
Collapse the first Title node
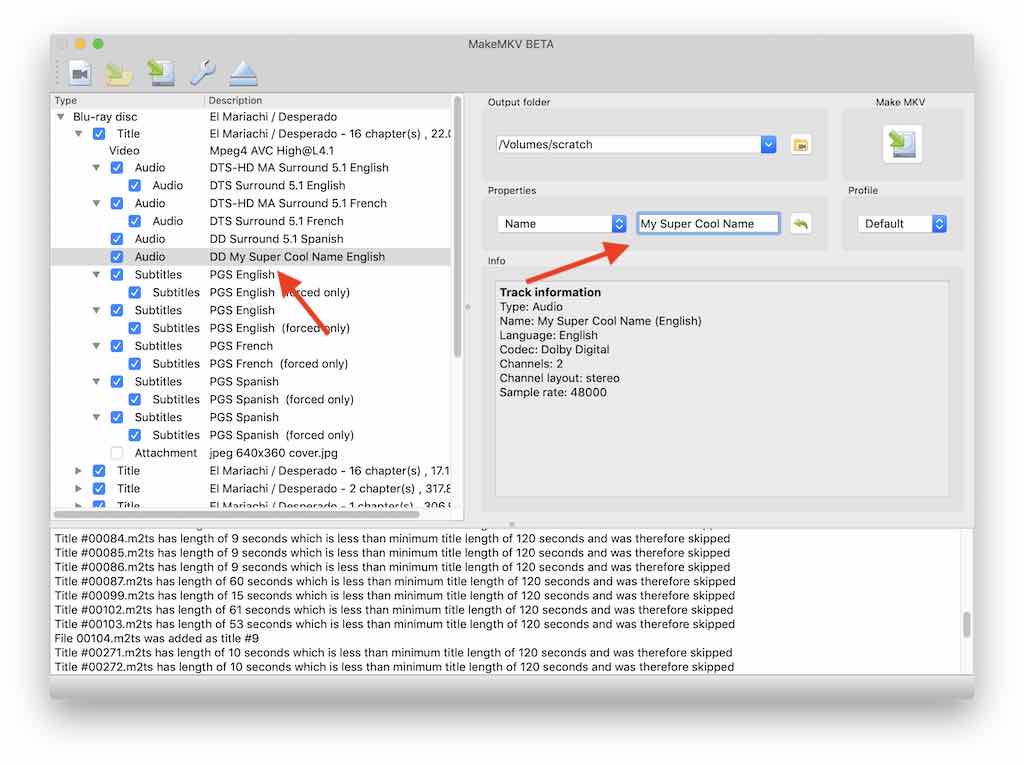point(78,133)
